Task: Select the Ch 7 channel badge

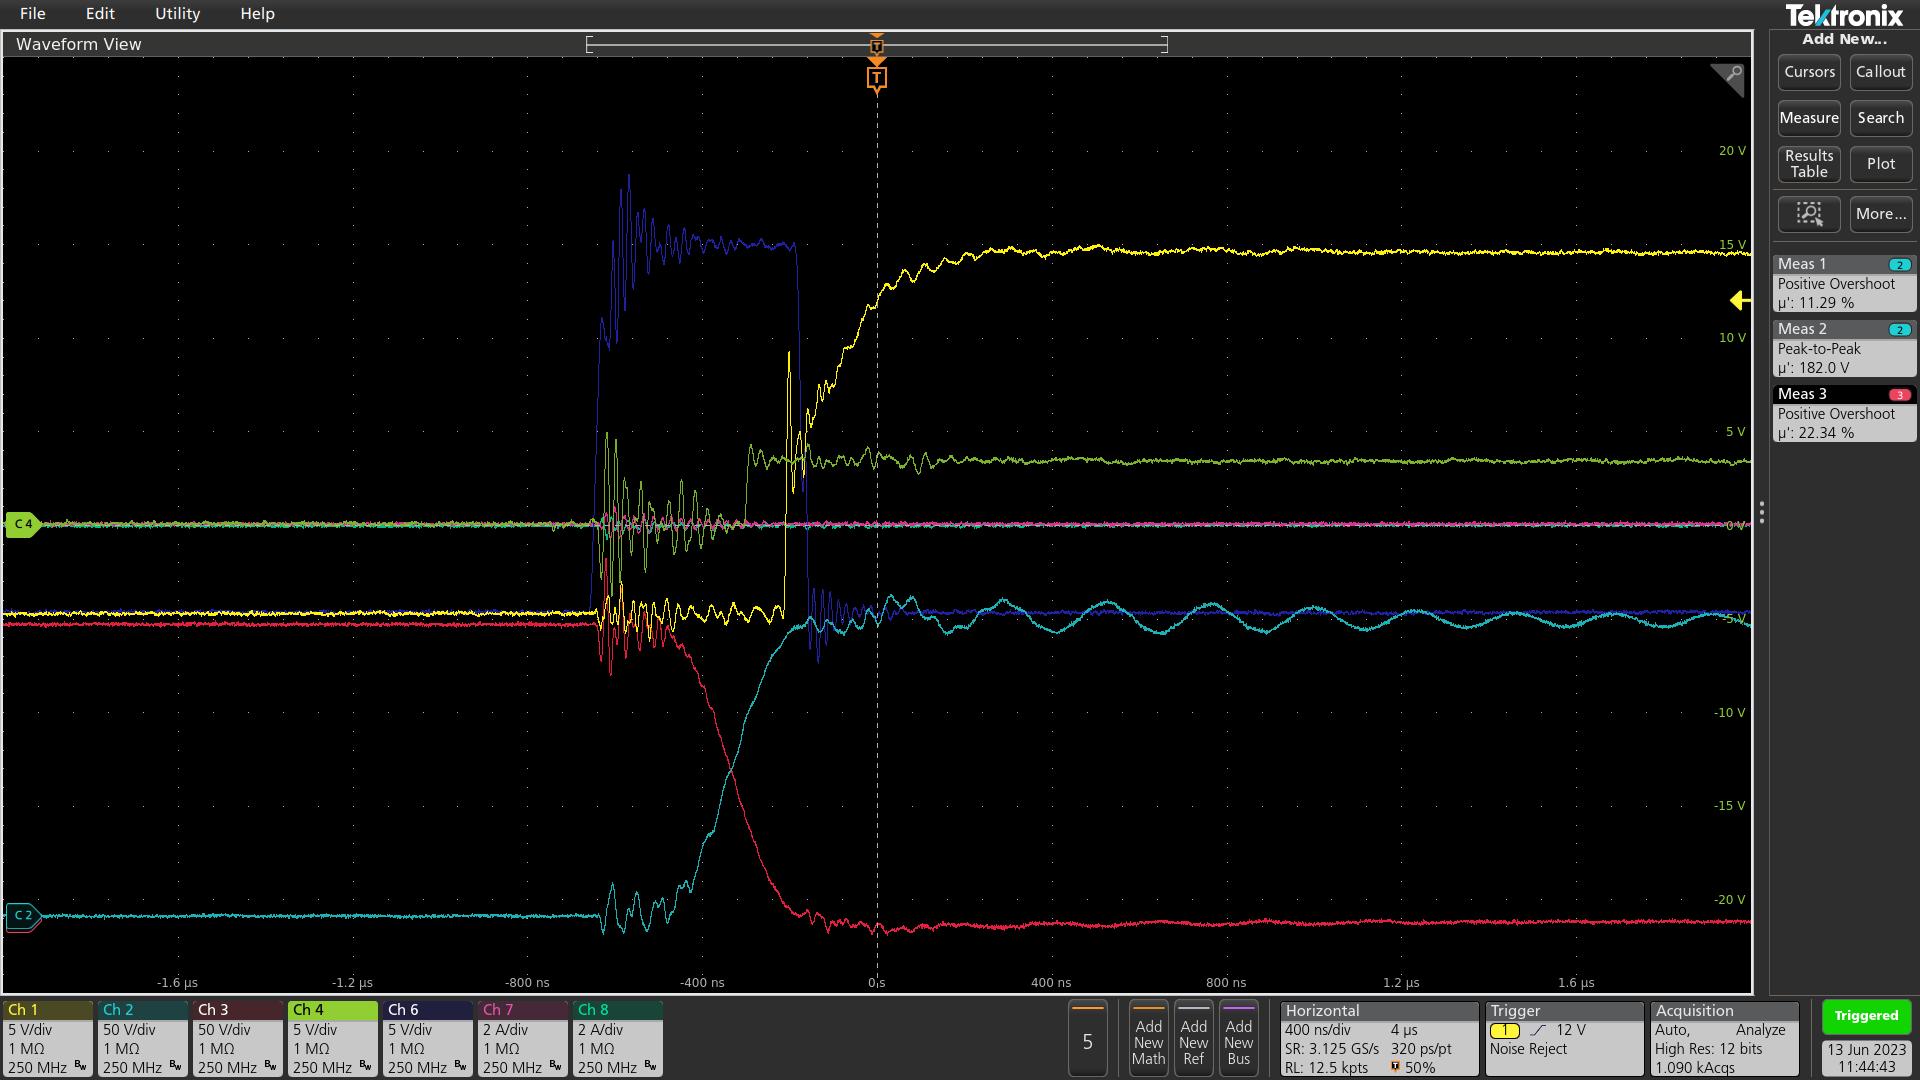Action: pos(522,1038)
